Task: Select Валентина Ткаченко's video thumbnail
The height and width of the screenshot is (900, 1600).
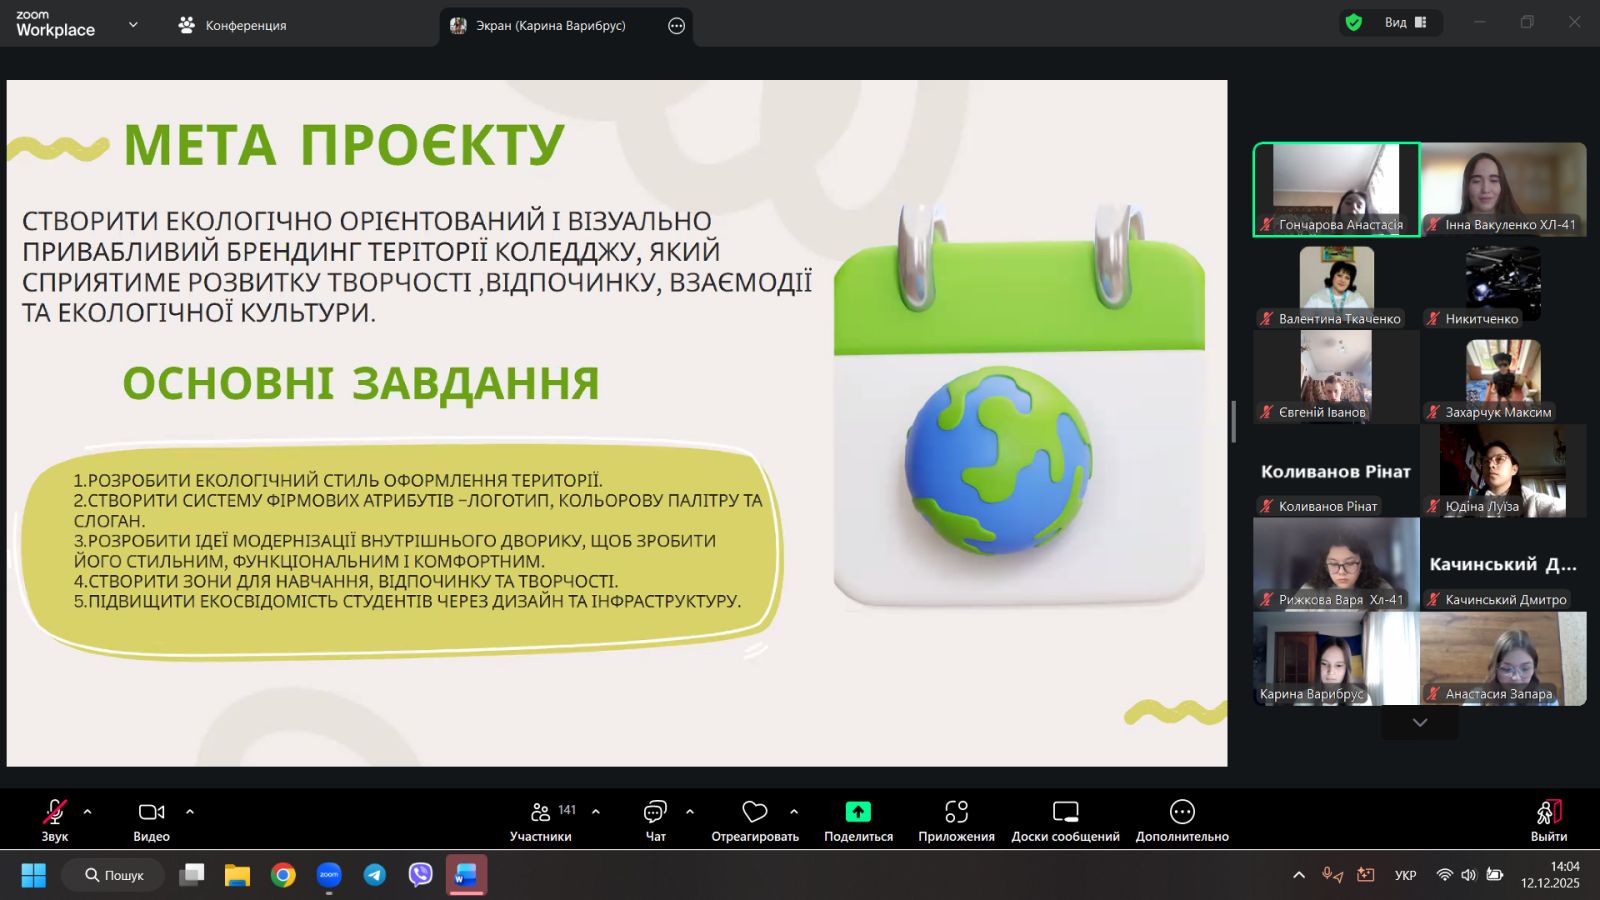Action: coord(1336,283)
